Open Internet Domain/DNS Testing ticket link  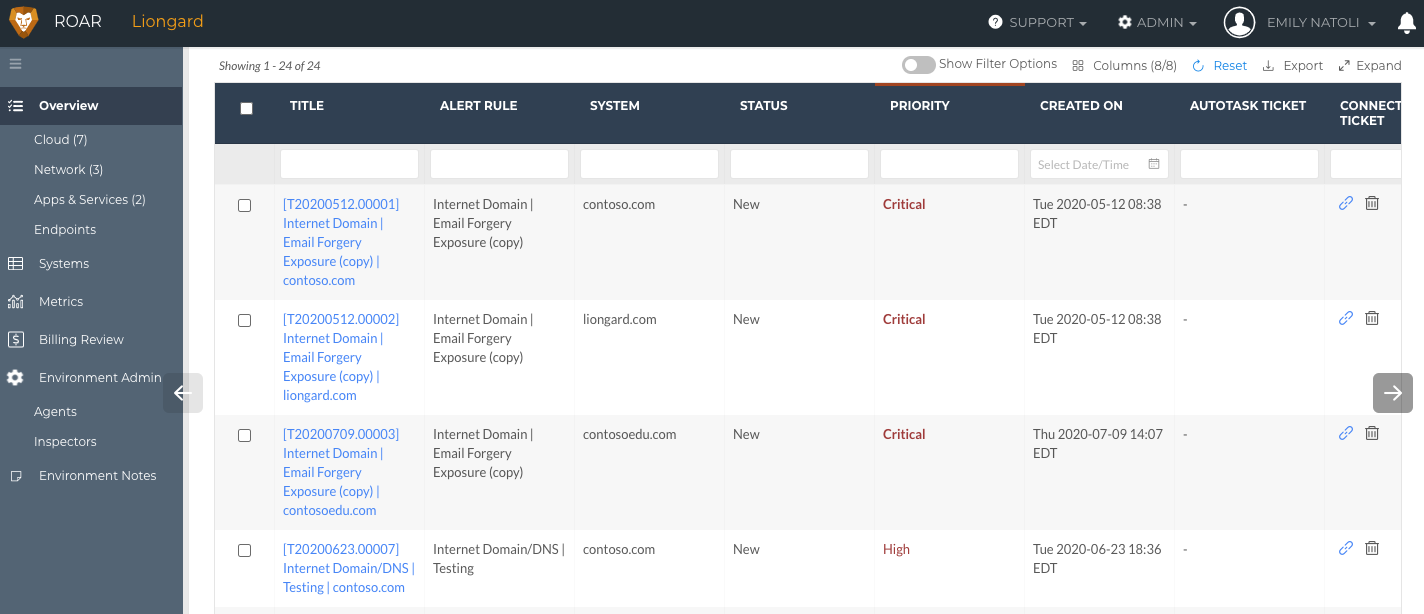(x=348, y=568)
